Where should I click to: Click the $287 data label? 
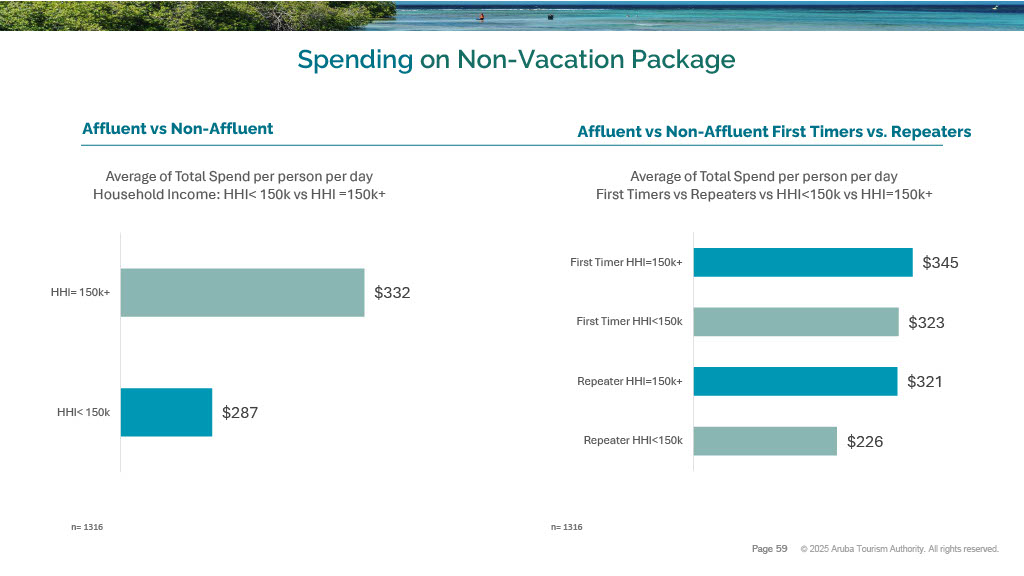pyautogui.click(x=240, y=412)
